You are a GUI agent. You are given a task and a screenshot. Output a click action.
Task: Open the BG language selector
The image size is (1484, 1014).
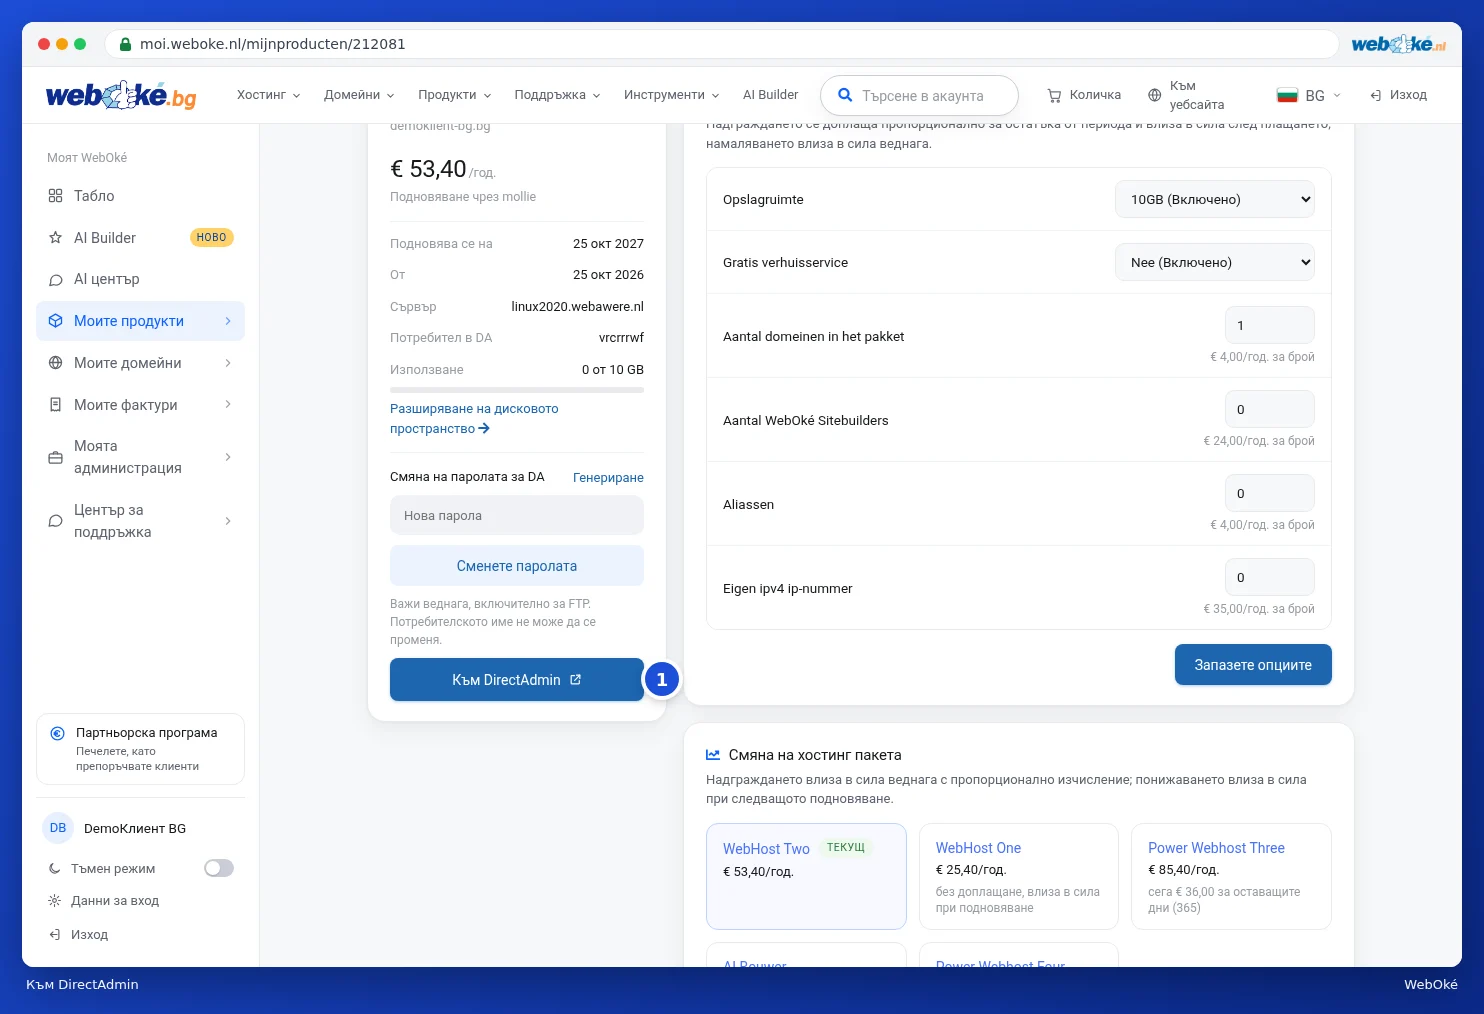click(x=1309, y=96)
